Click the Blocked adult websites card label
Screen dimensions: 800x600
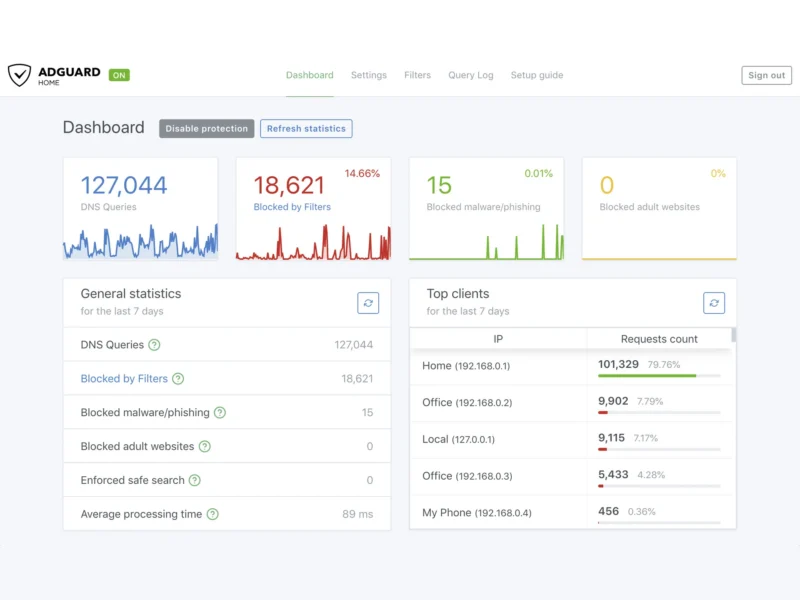(x=649, y=207)
